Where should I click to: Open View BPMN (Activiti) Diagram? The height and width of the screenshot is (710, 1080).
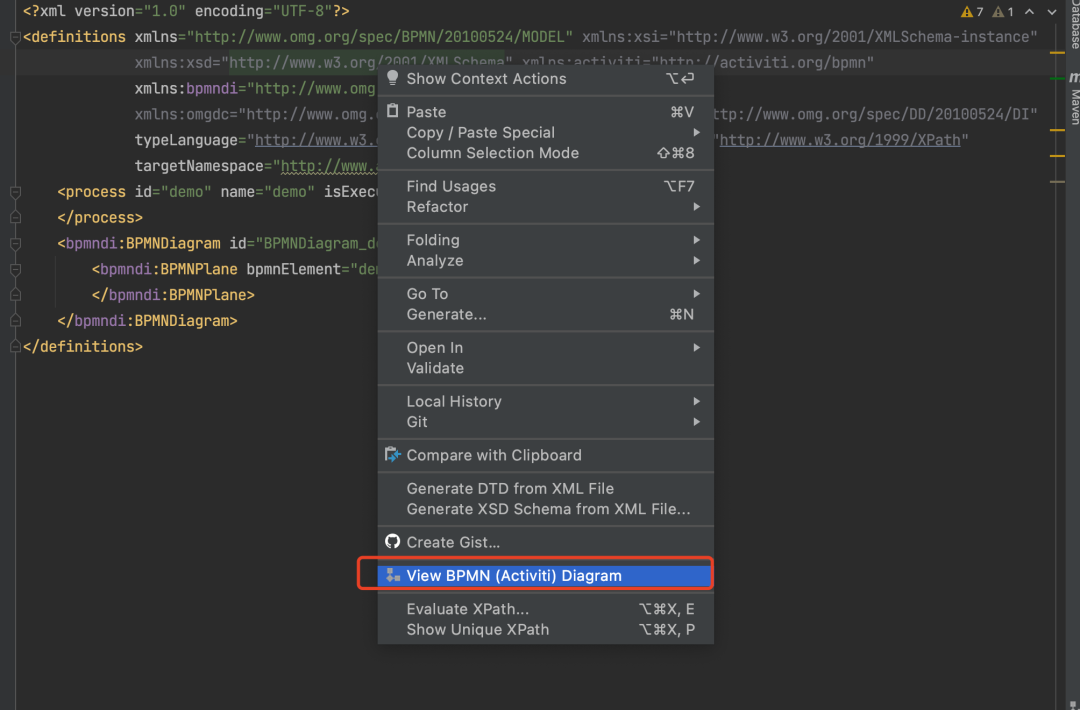click(x=546, y=575)
